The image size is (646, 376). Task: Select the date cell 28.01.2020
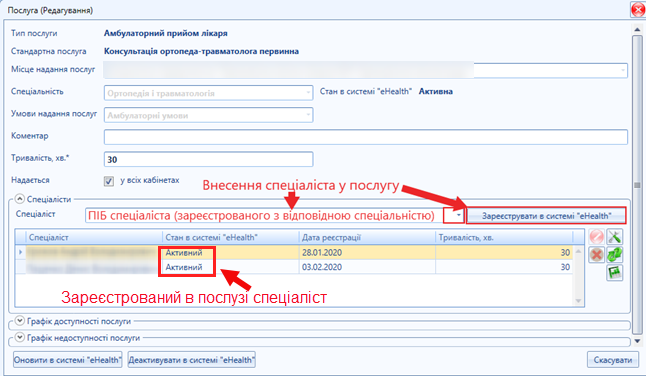[367, 252]
